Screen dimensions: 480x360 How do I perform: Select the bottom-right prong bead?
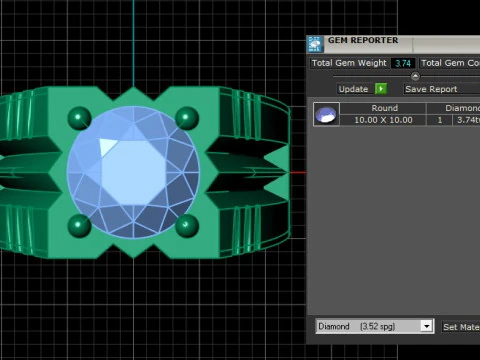coord(187,226)
